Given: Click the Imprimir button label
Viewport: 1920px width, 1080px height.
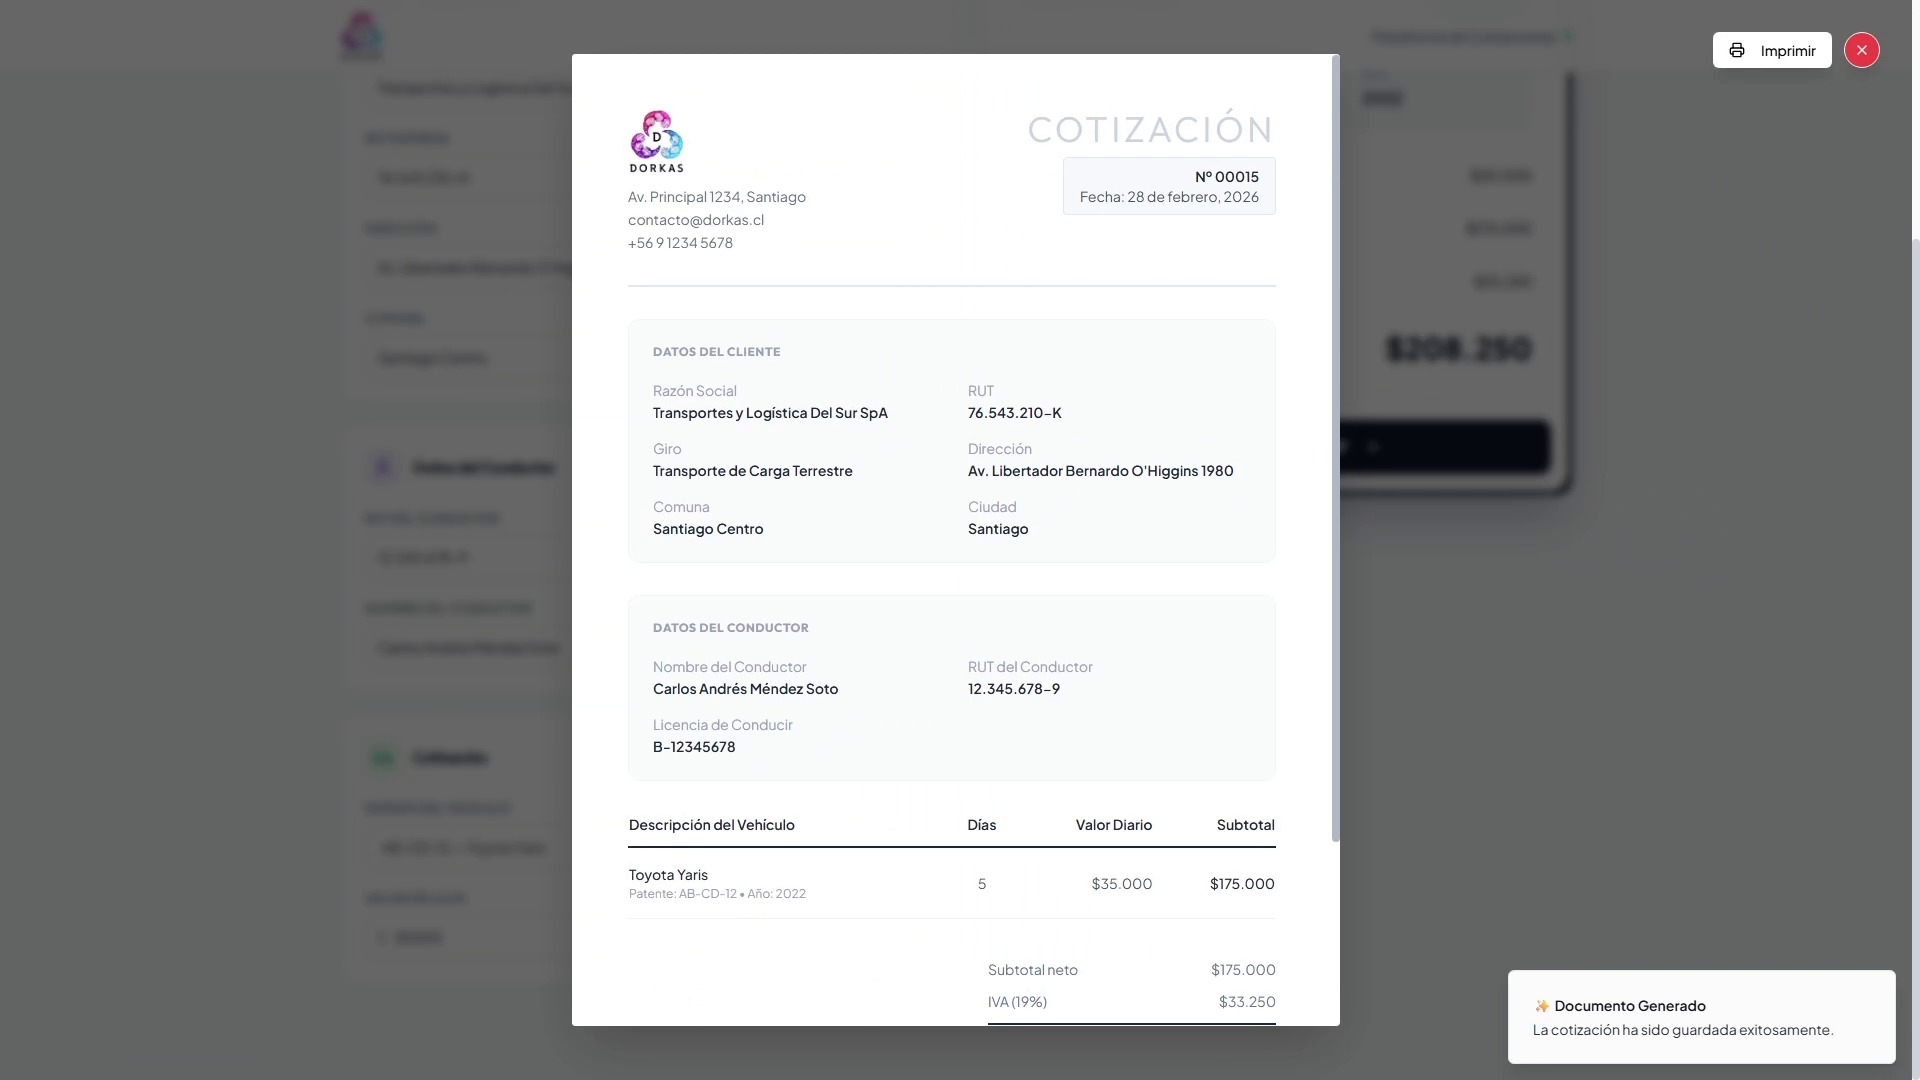Looking at the screenshot, I should click(1787, 51).
